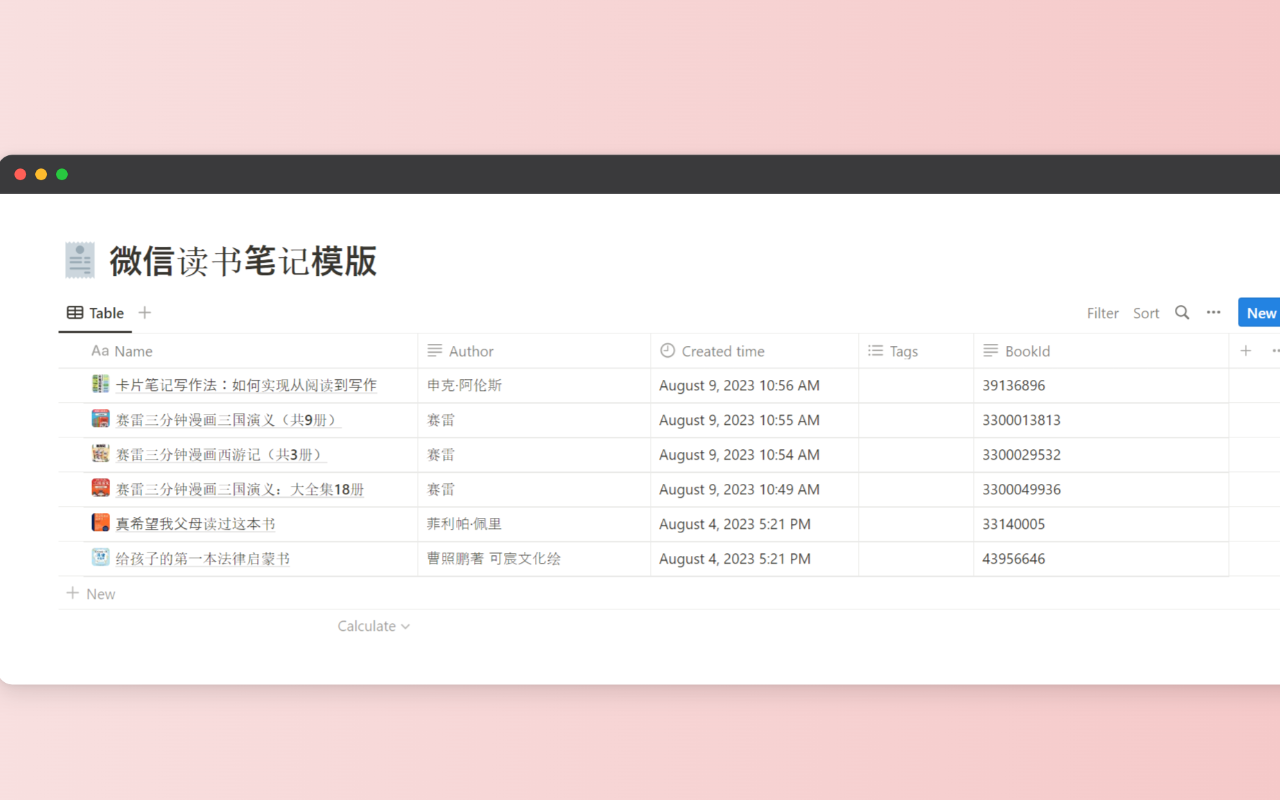
Task: Open the Name column header
Action: pos(238,351)
